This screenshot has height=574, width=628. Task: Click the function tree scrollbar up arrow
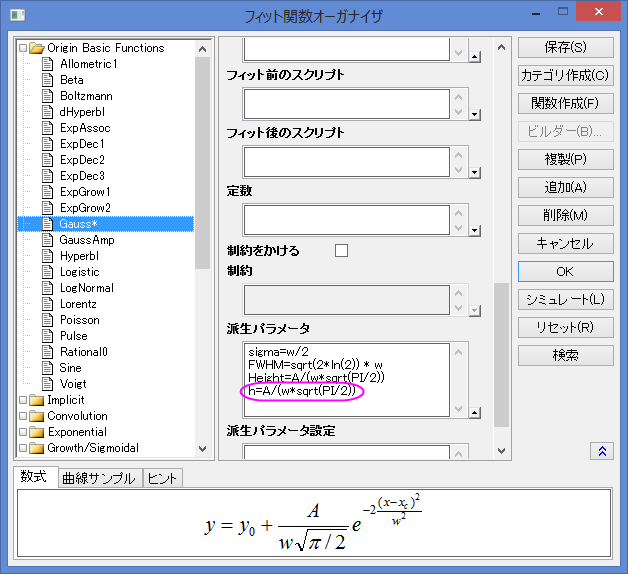pos(203,49)
